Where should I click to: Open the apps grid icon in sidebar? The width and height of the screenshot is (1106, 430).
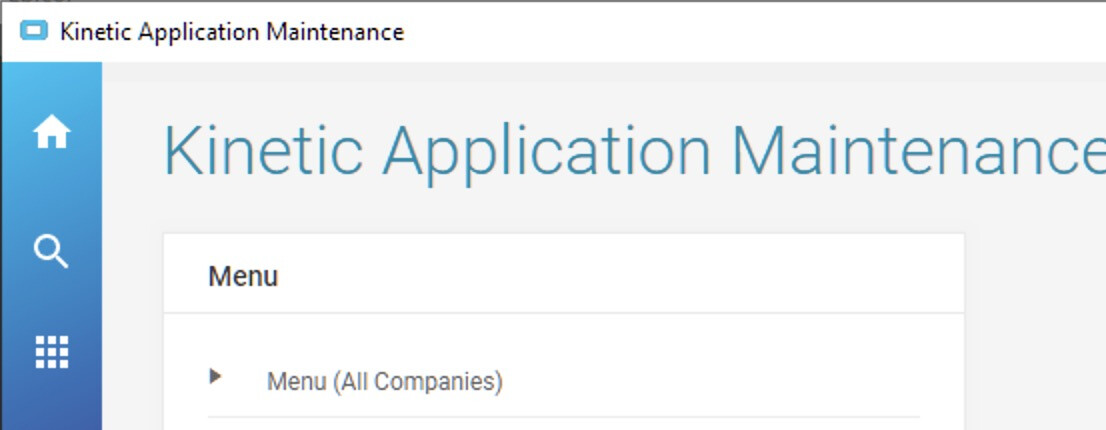[x=51, y=352]
